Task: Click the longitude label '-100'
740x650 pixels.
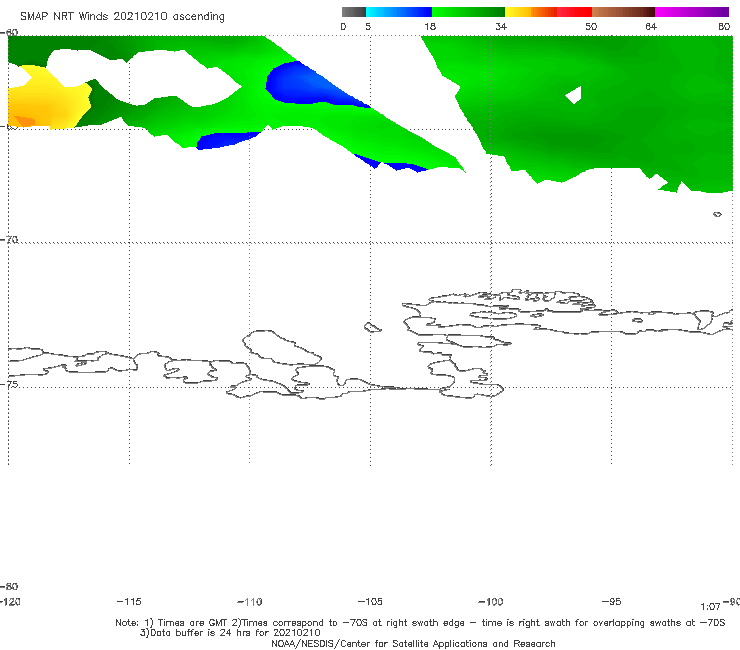Action: tap(491, 601)
